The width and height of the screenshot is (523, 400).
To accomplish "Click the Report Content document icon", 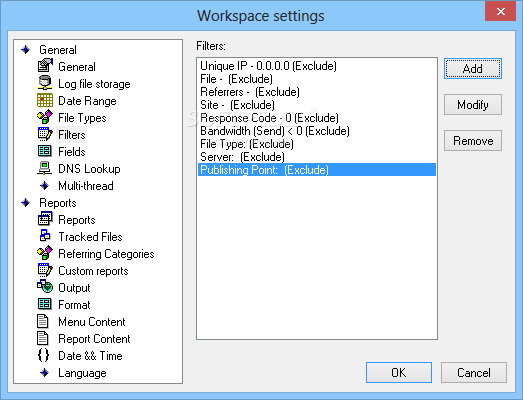I will [x=43, y=338].
